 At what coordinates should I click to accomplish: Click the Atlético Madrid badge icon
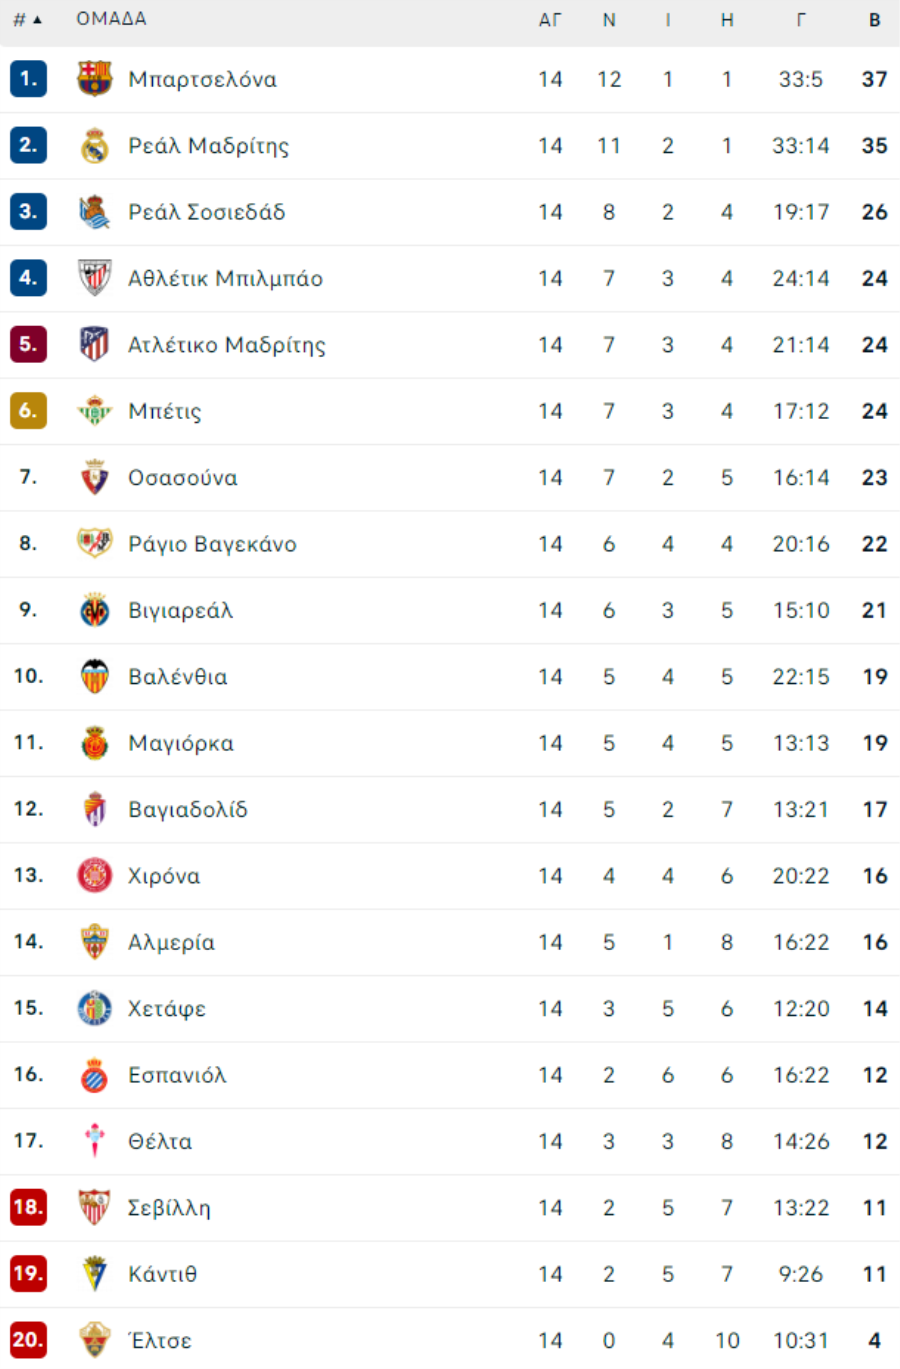pyautogui.click(x=95, y=344)
